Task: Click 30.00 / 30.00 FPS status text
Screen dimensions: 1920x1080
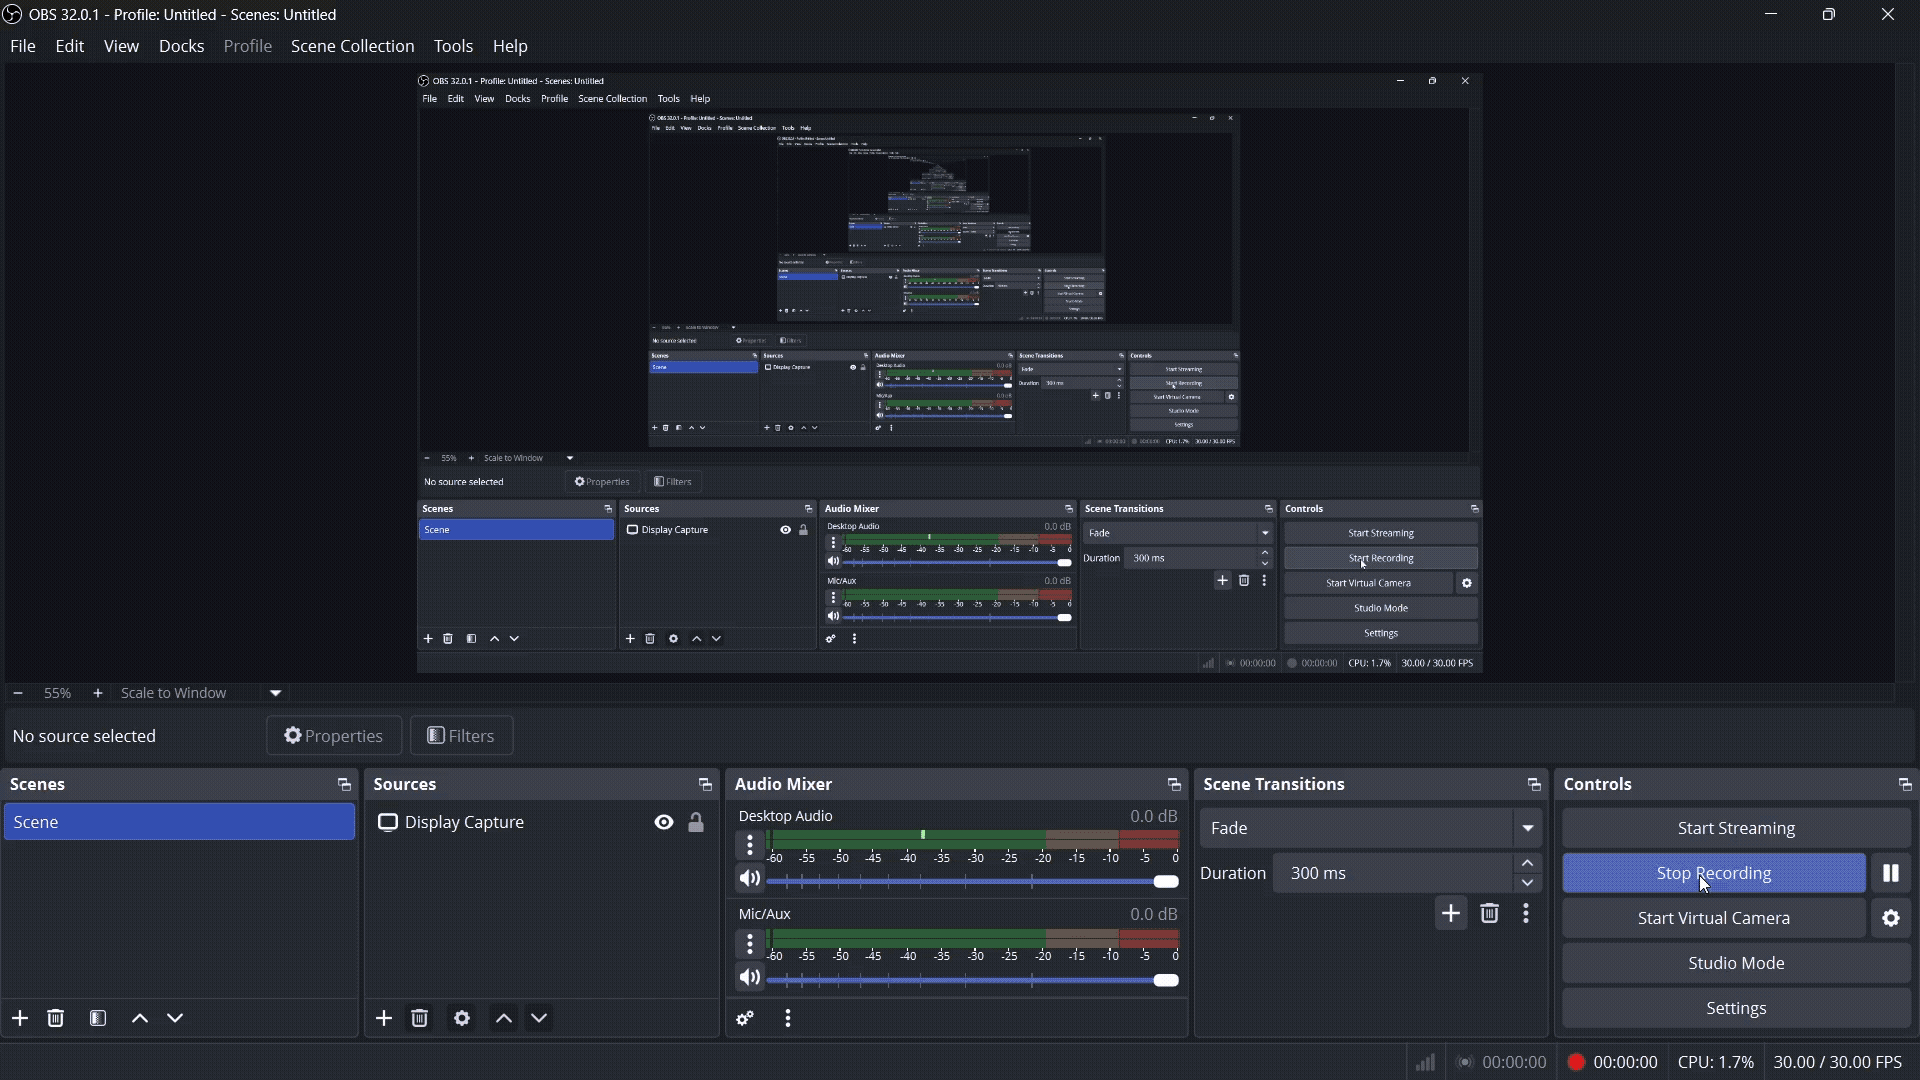Action: coord(1838,1062)
